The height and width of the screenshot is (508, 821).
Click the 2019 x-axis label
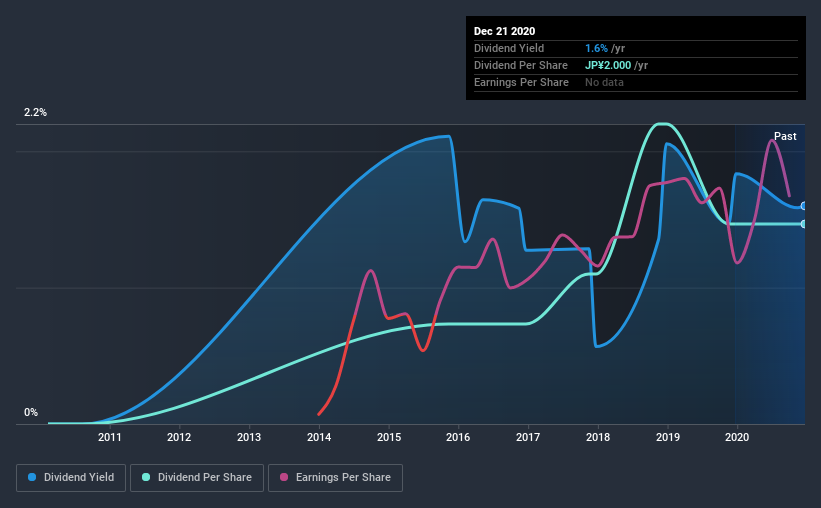(x=668, y=437)
